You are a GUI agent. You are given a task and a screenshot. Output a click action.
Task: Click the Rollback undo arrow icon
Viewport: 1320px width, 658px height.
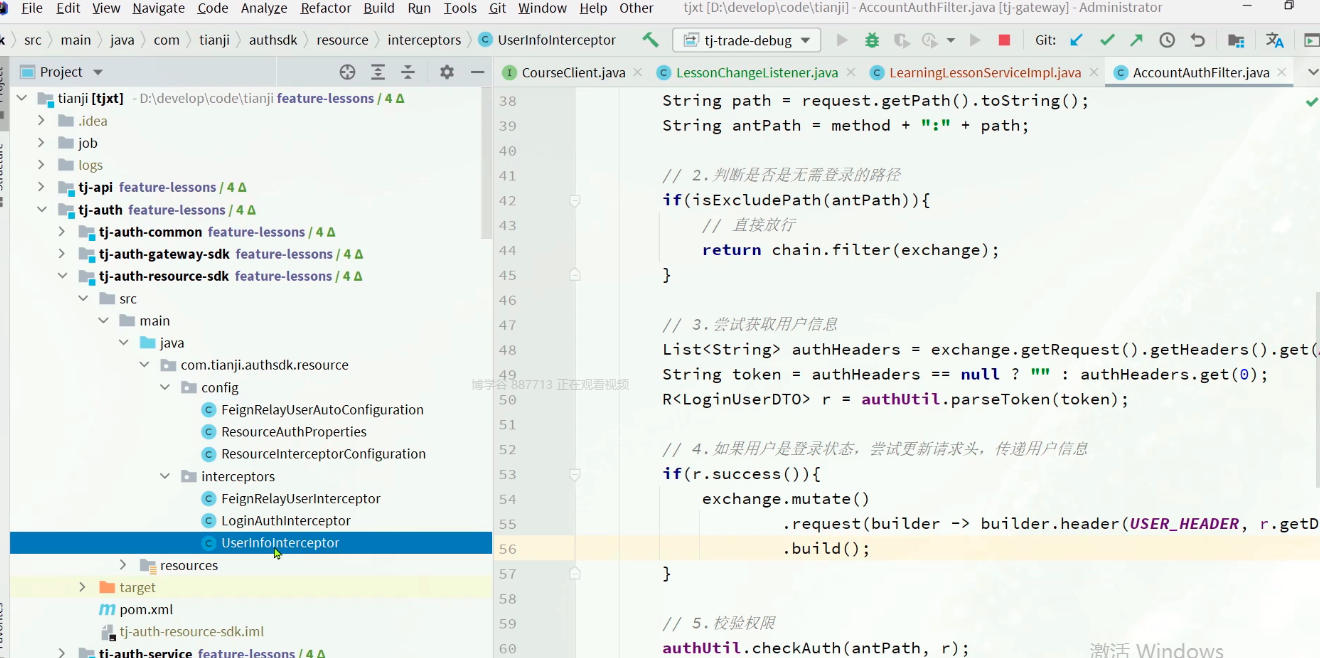pyautogui.click(x=1197, y=40)
